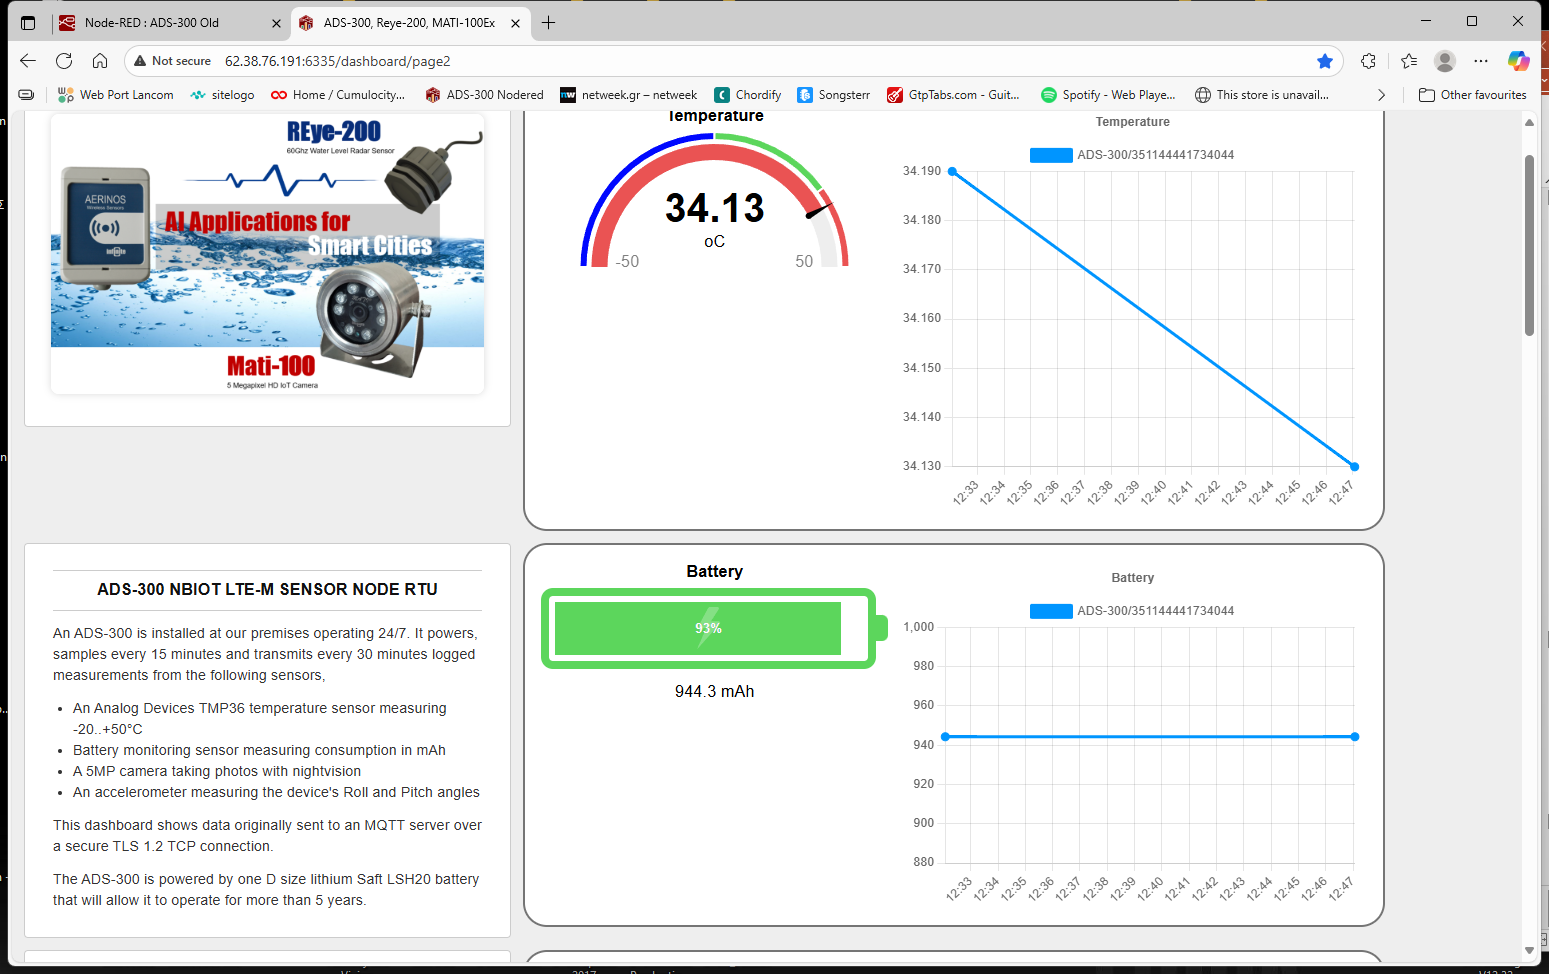Open the tab actions menu icon
The height and width of the screenshot is (974, 1549).
(28, 22)
